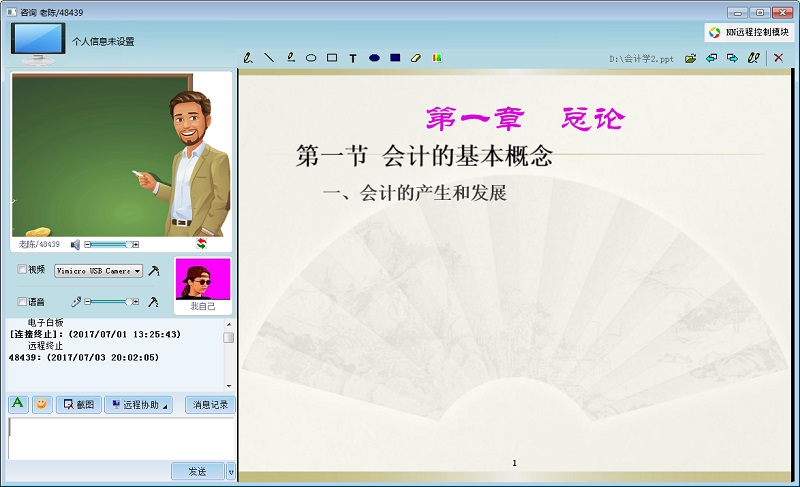Open the whiteboard color picker icon

click(x=437, y=58)
